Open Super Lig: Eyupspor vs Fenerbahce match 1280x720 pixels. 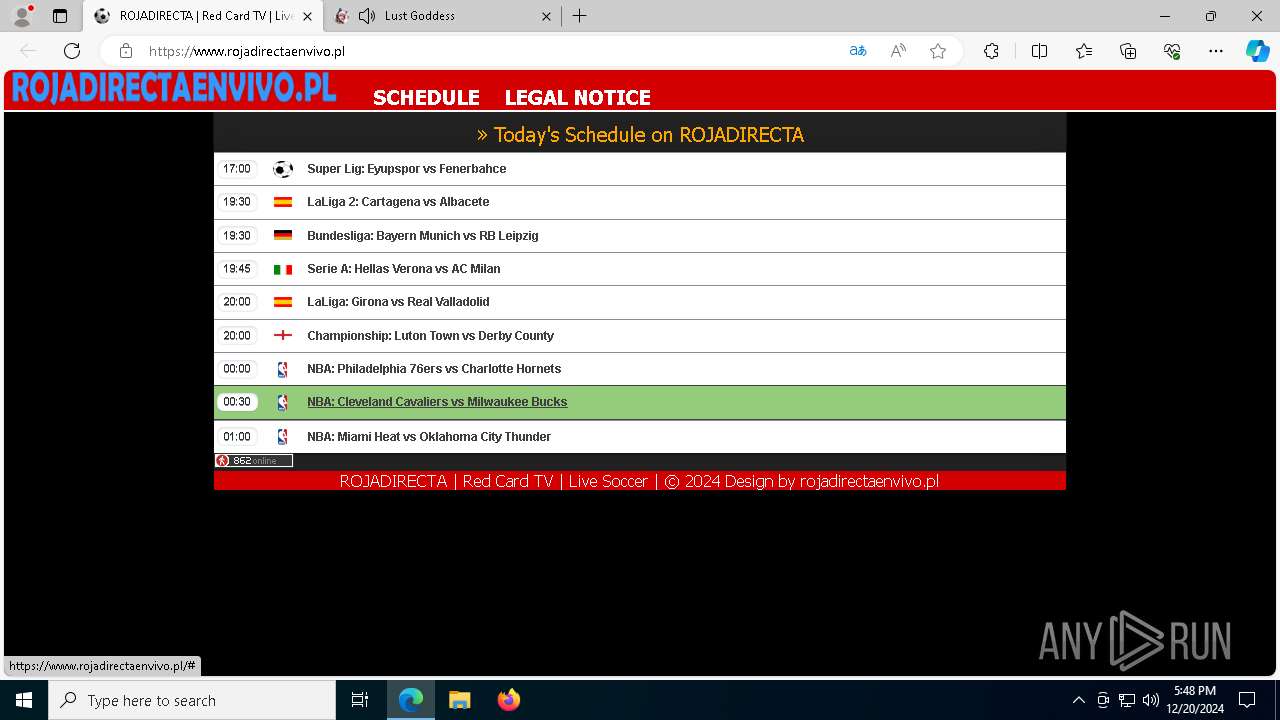[x=406, y=169]
